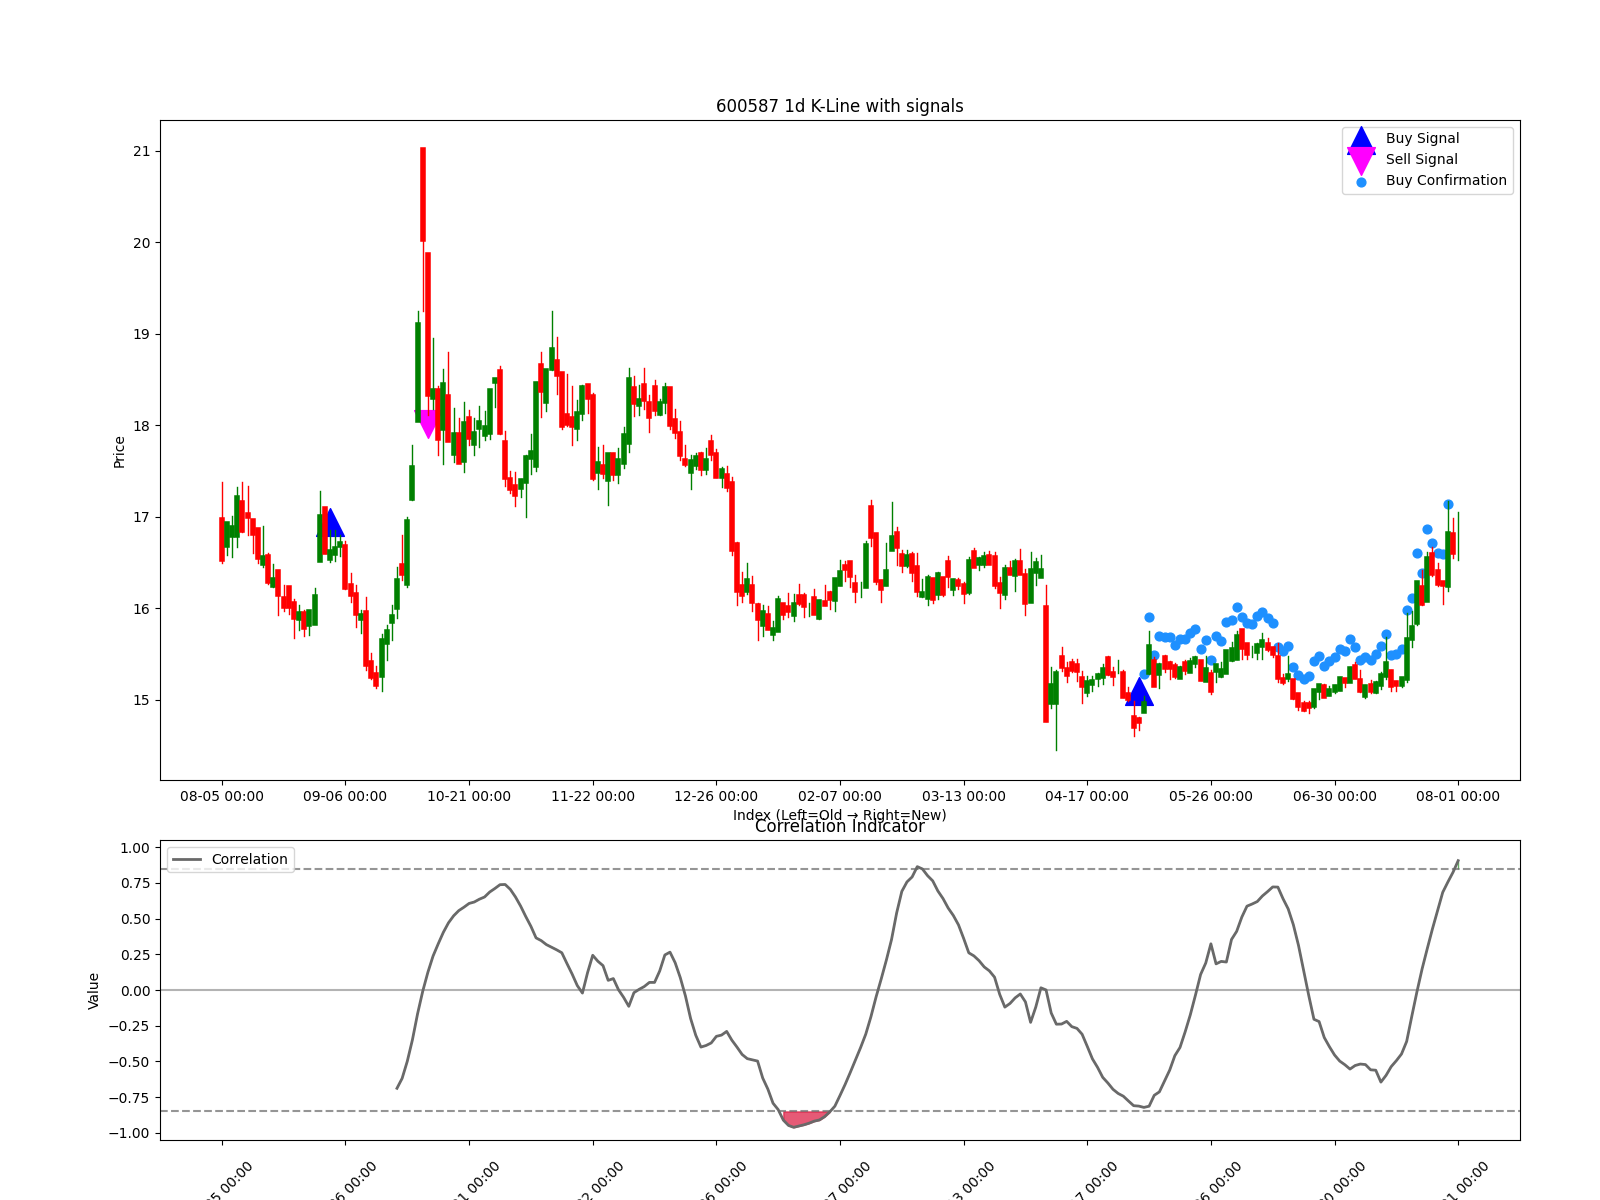This screenshot has width=1600, height=1200.
Task: Click the '12-26 00:00' date tick on the price chart
Action: [x=716, y=797]
